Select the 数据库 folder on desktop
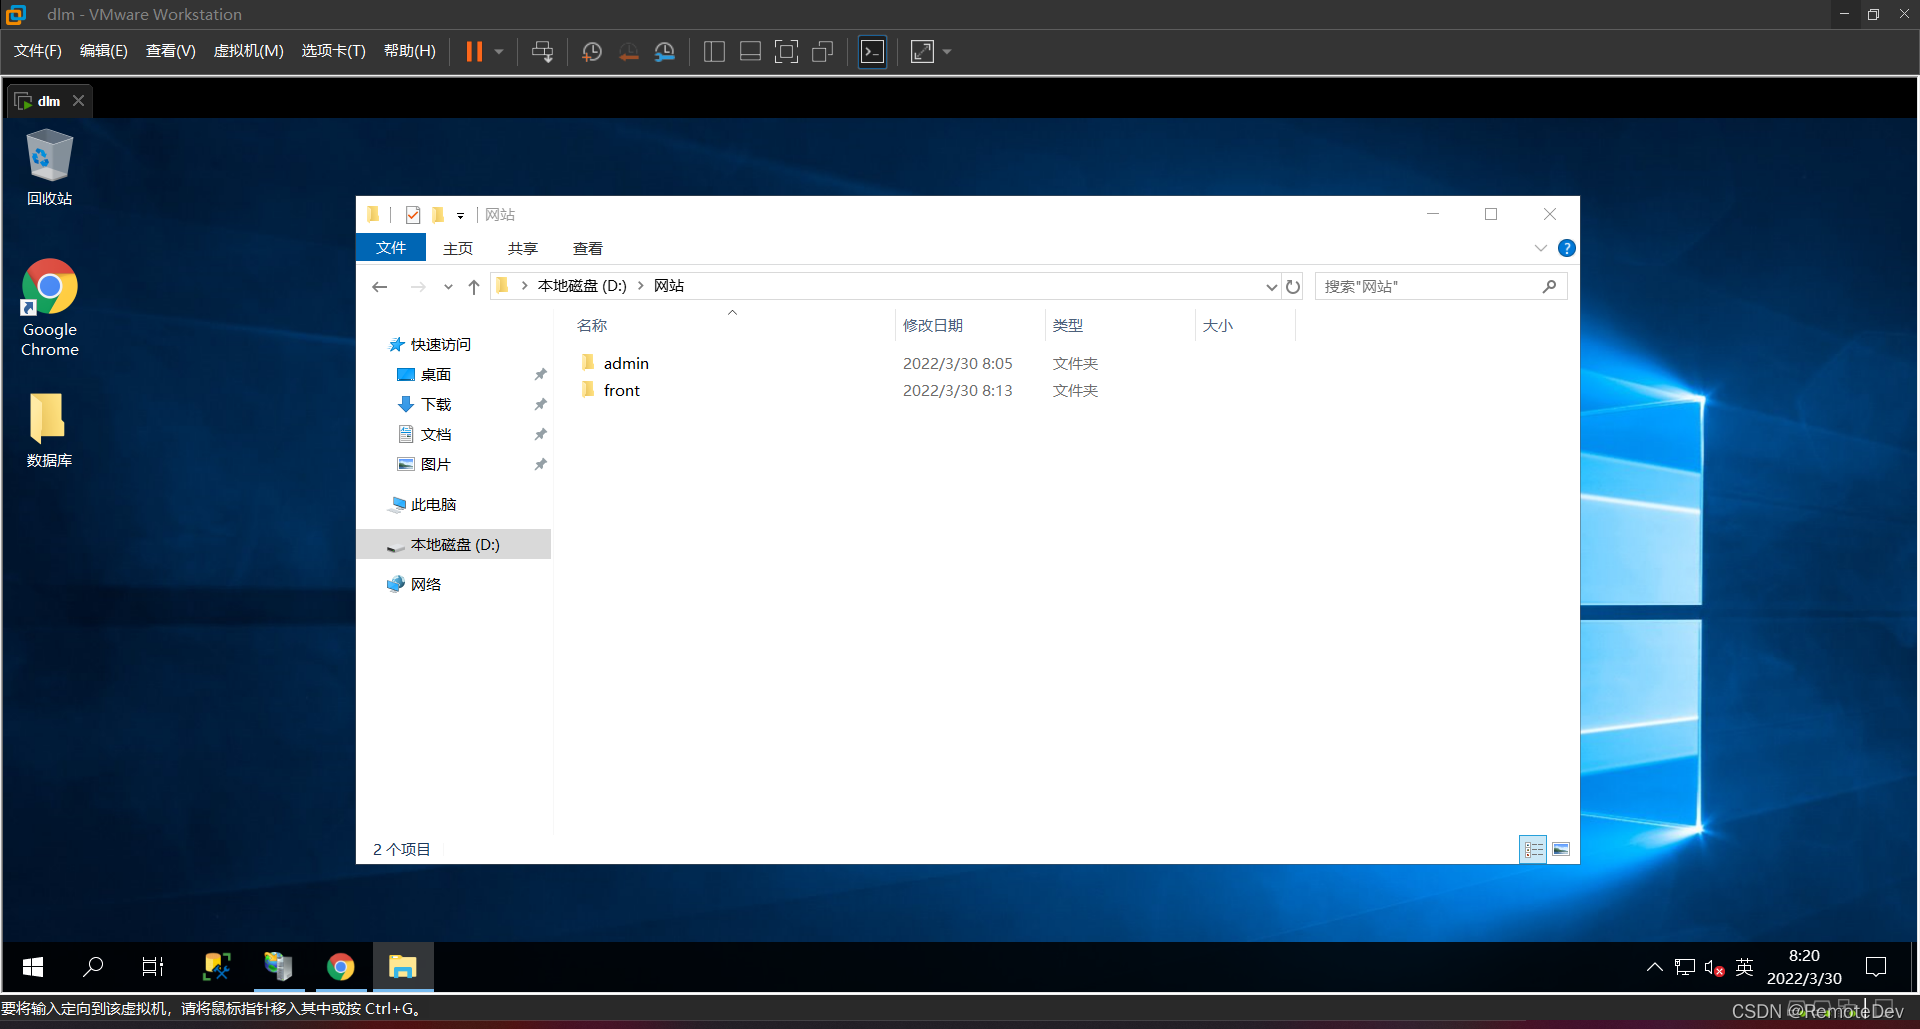Screen dimensions: 1920x1029 click(49, 430)
